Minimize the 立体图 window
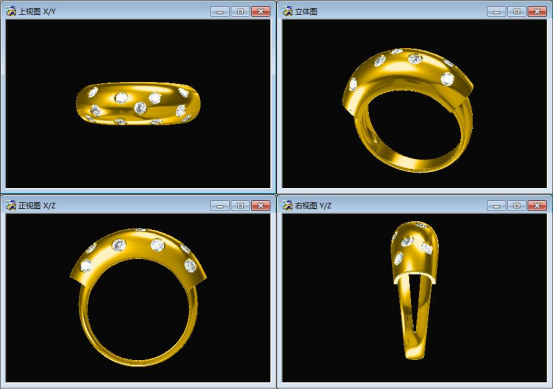553x390 pixels. click(x=496, y=11)
